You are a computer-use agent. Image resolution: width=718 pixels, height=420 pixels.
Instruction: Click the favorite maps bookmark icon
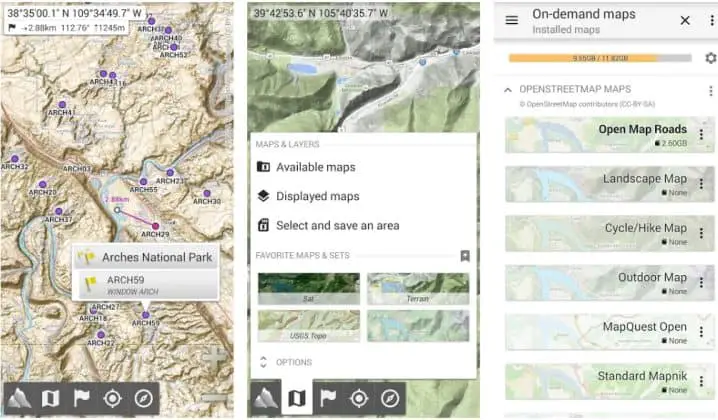[x=465, y=256]
